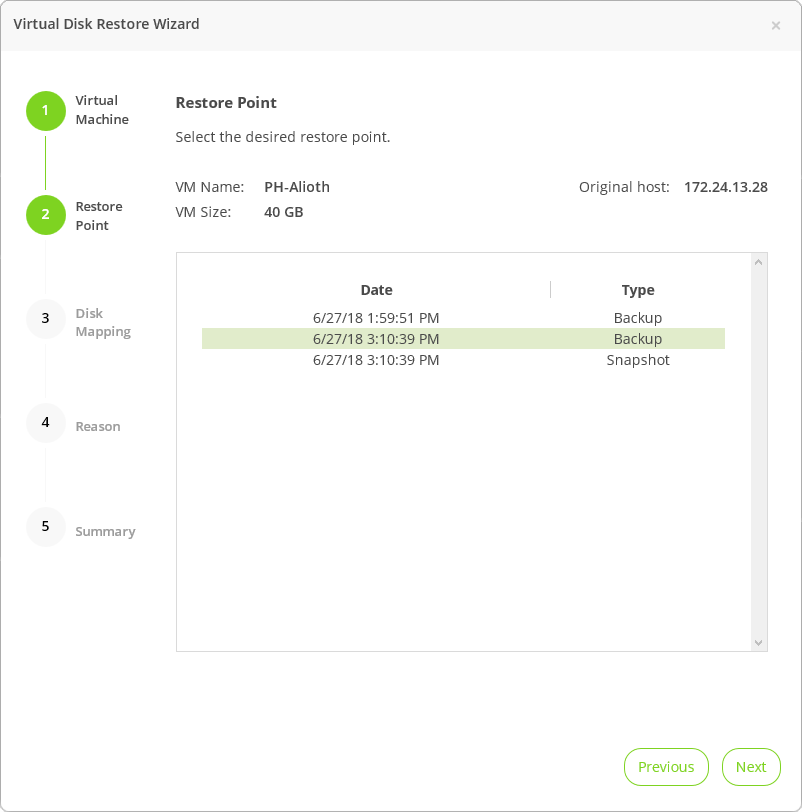
Task: Go to Disk Mapping step label
Action: (103, 322)
